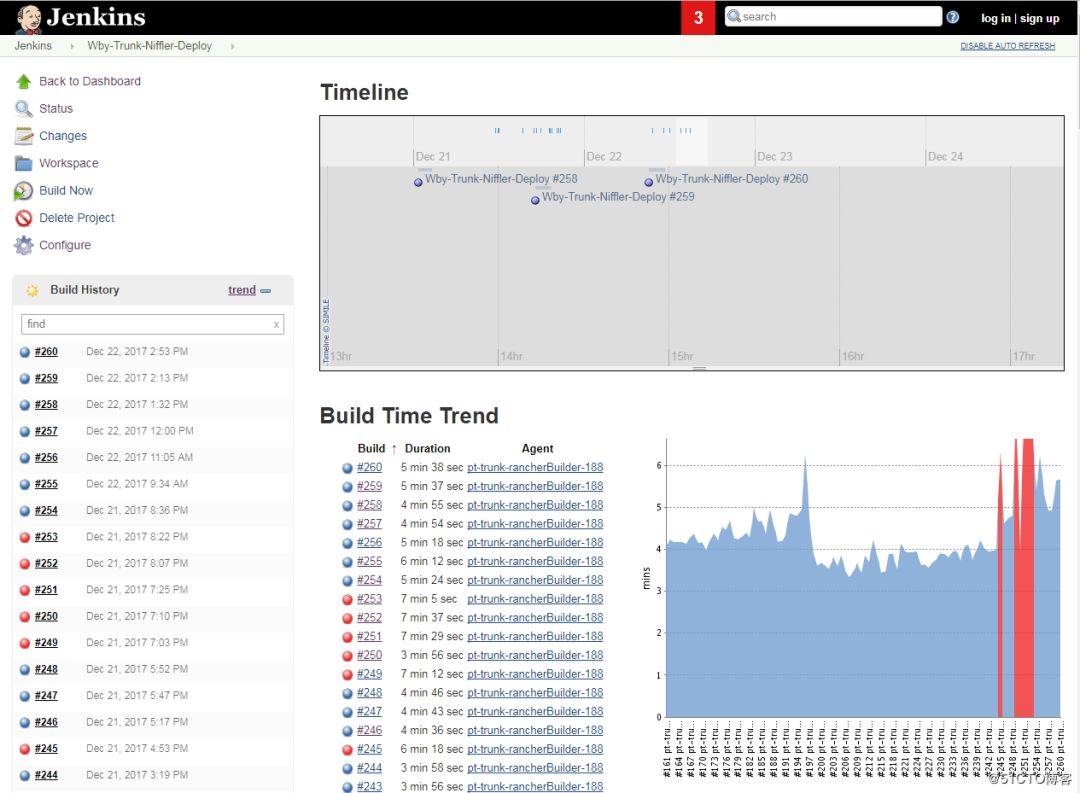The height and width of the screenshot is (793, 1080).
Task: Toggle the Disable Auto Refresh link
Action: (x=1007, y=45)
